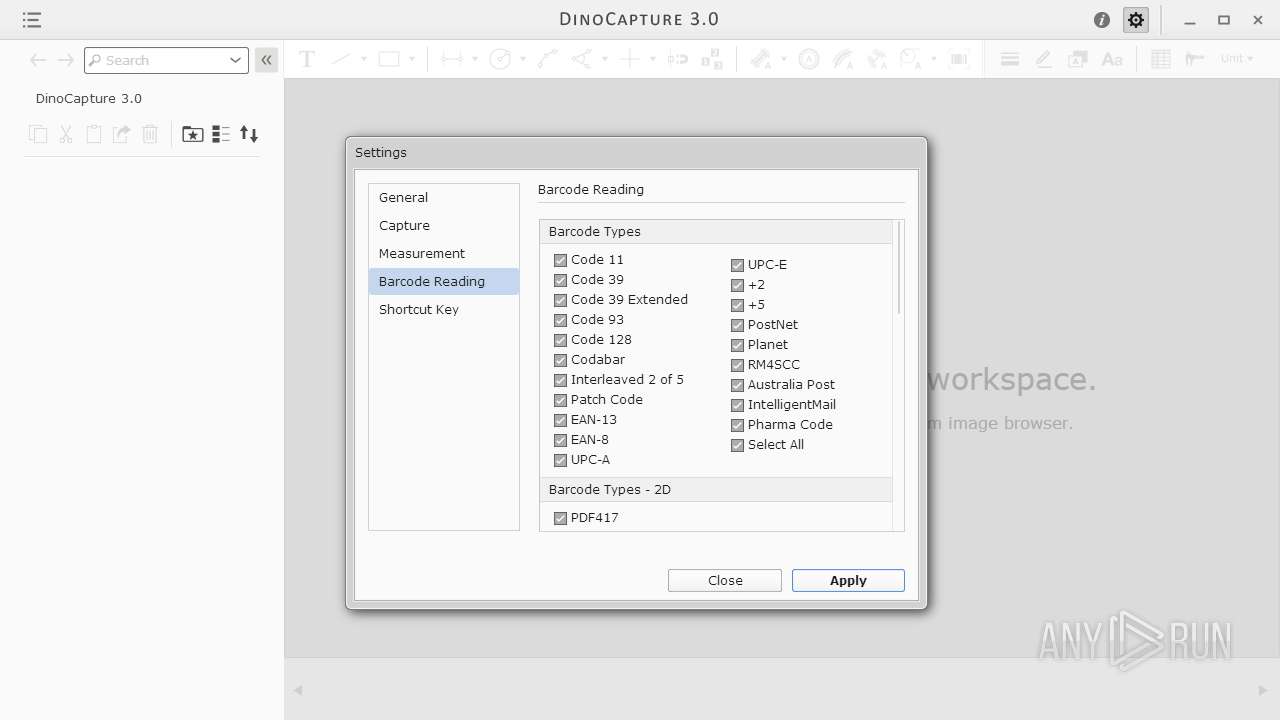Toggle Interleaved 2 of 5 checkbox
1280x720 pixels.
[560, 380]
